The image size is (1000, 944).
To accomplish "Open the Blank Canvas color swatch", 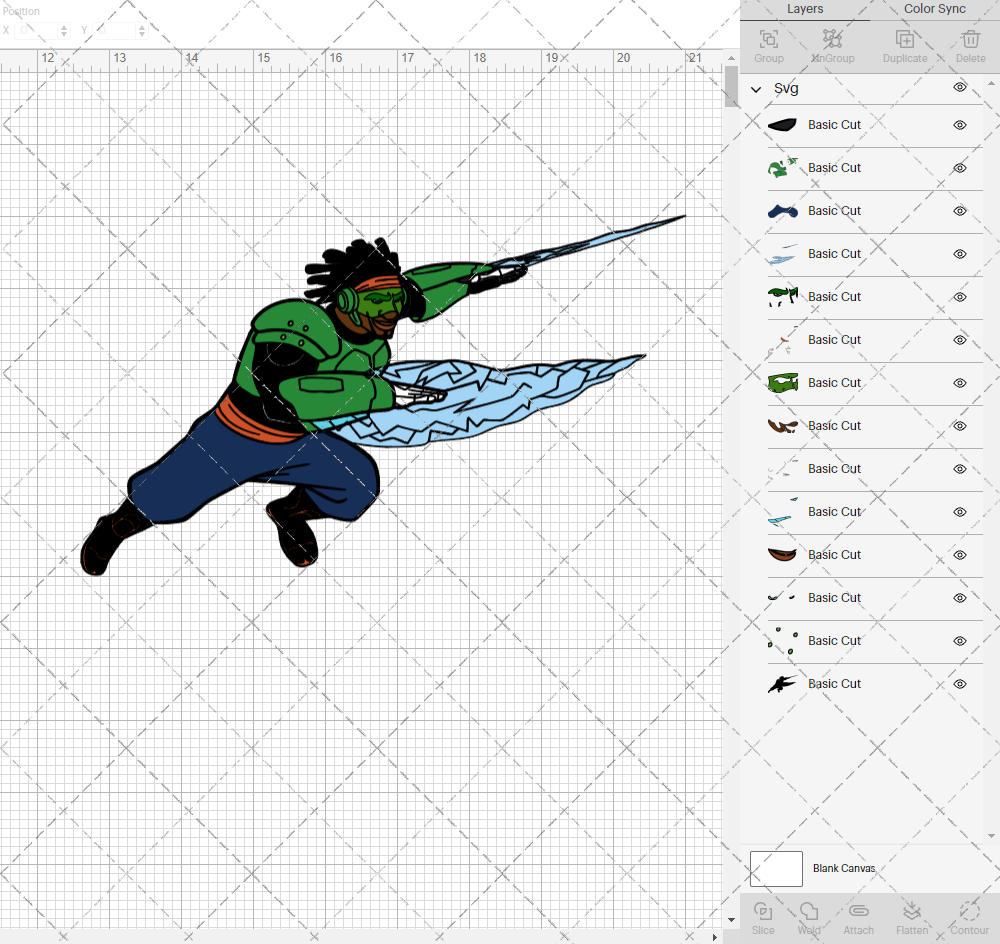I will (776, 869).
